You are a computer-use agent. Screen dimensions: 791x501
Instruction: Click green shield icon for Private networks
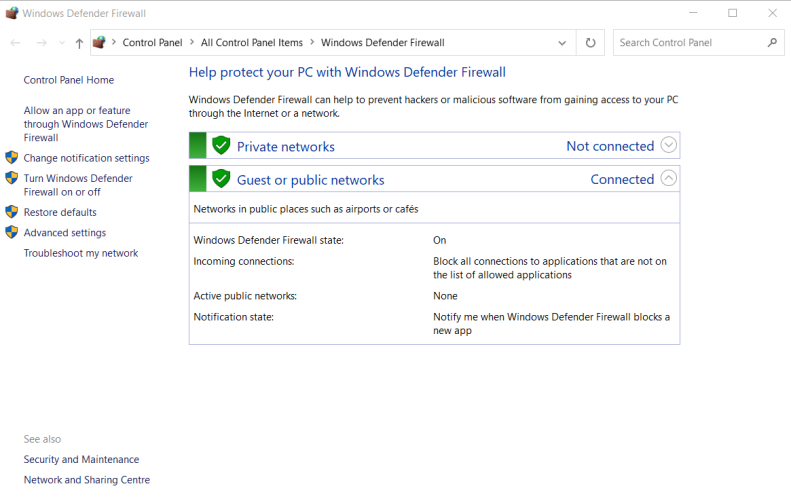click(x=221, y=145)
